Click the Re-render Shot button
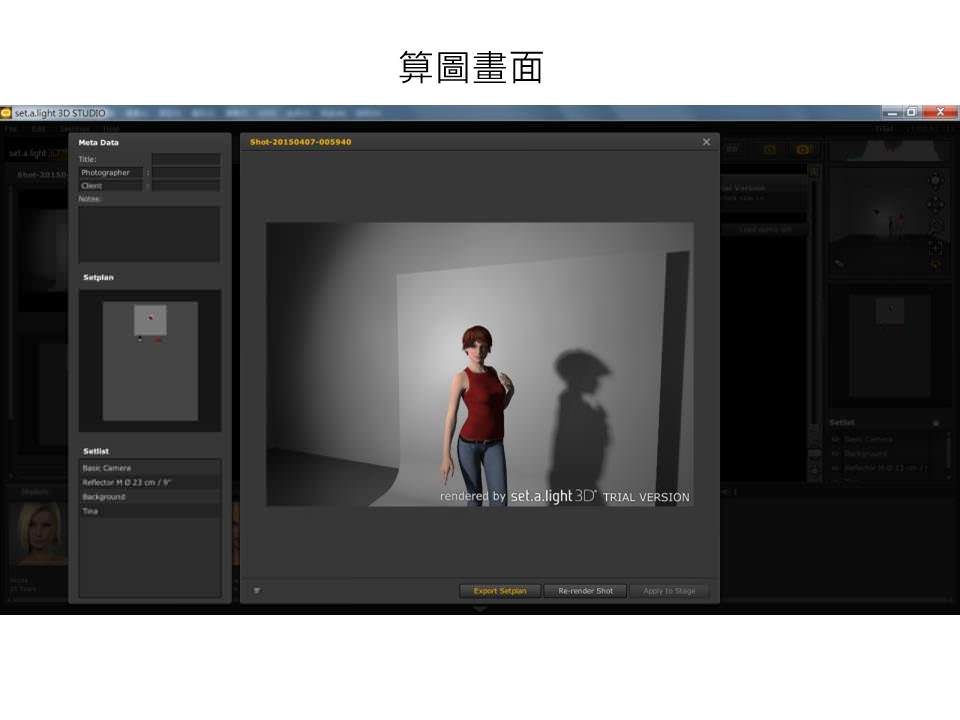 tap(585, 591)
